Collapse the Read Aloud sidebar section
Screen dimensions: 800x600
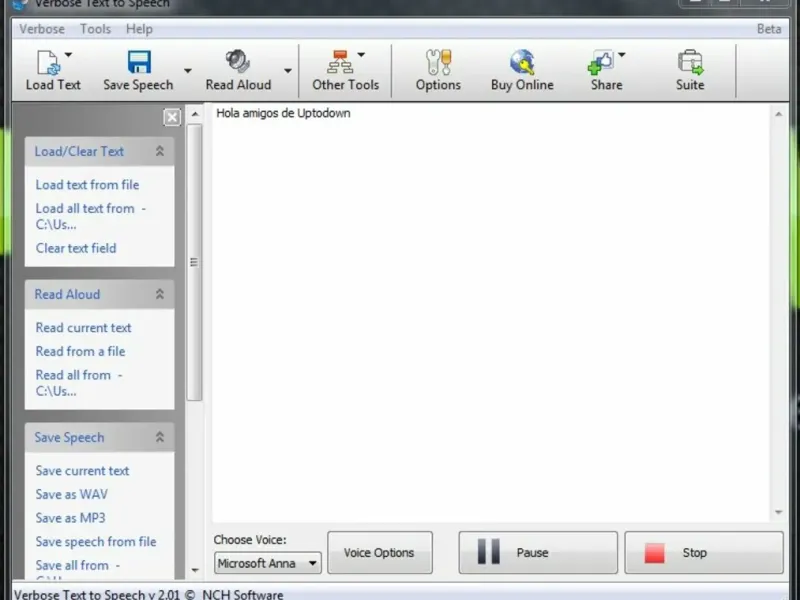tap(159, 295)
